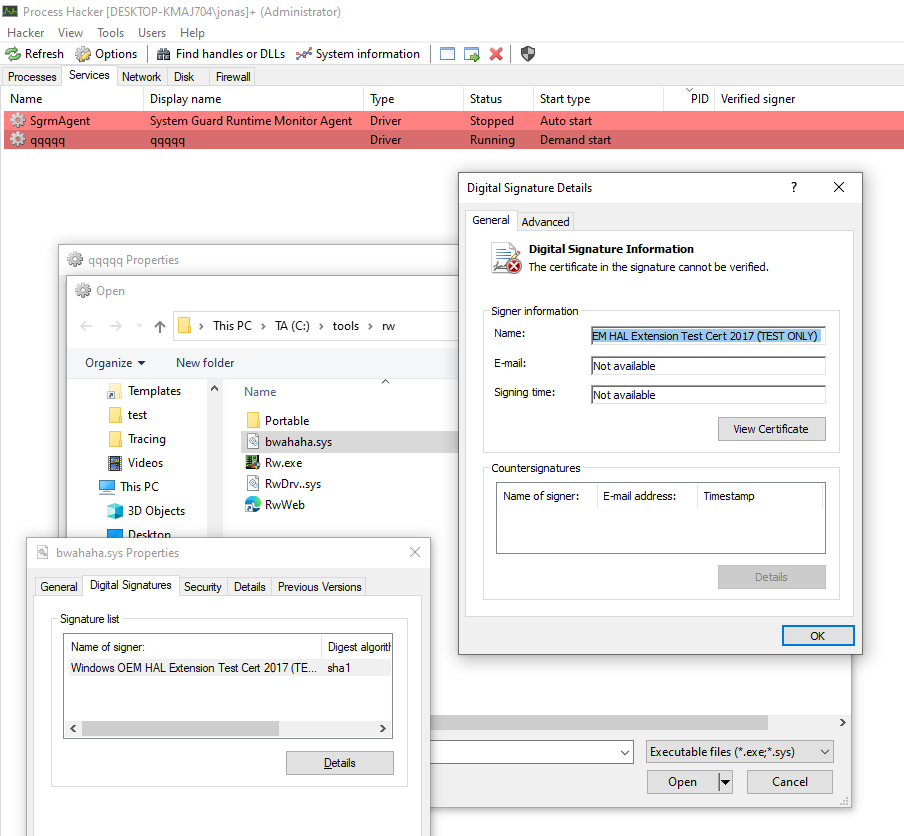Click the 3D Objects icon in tree
Viewport: 904px width, 836px height.
click(115, 511)
